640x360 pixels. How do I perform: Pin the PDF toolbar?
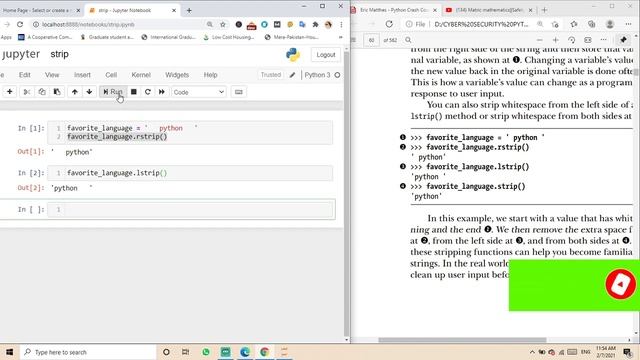click(623, 40)
